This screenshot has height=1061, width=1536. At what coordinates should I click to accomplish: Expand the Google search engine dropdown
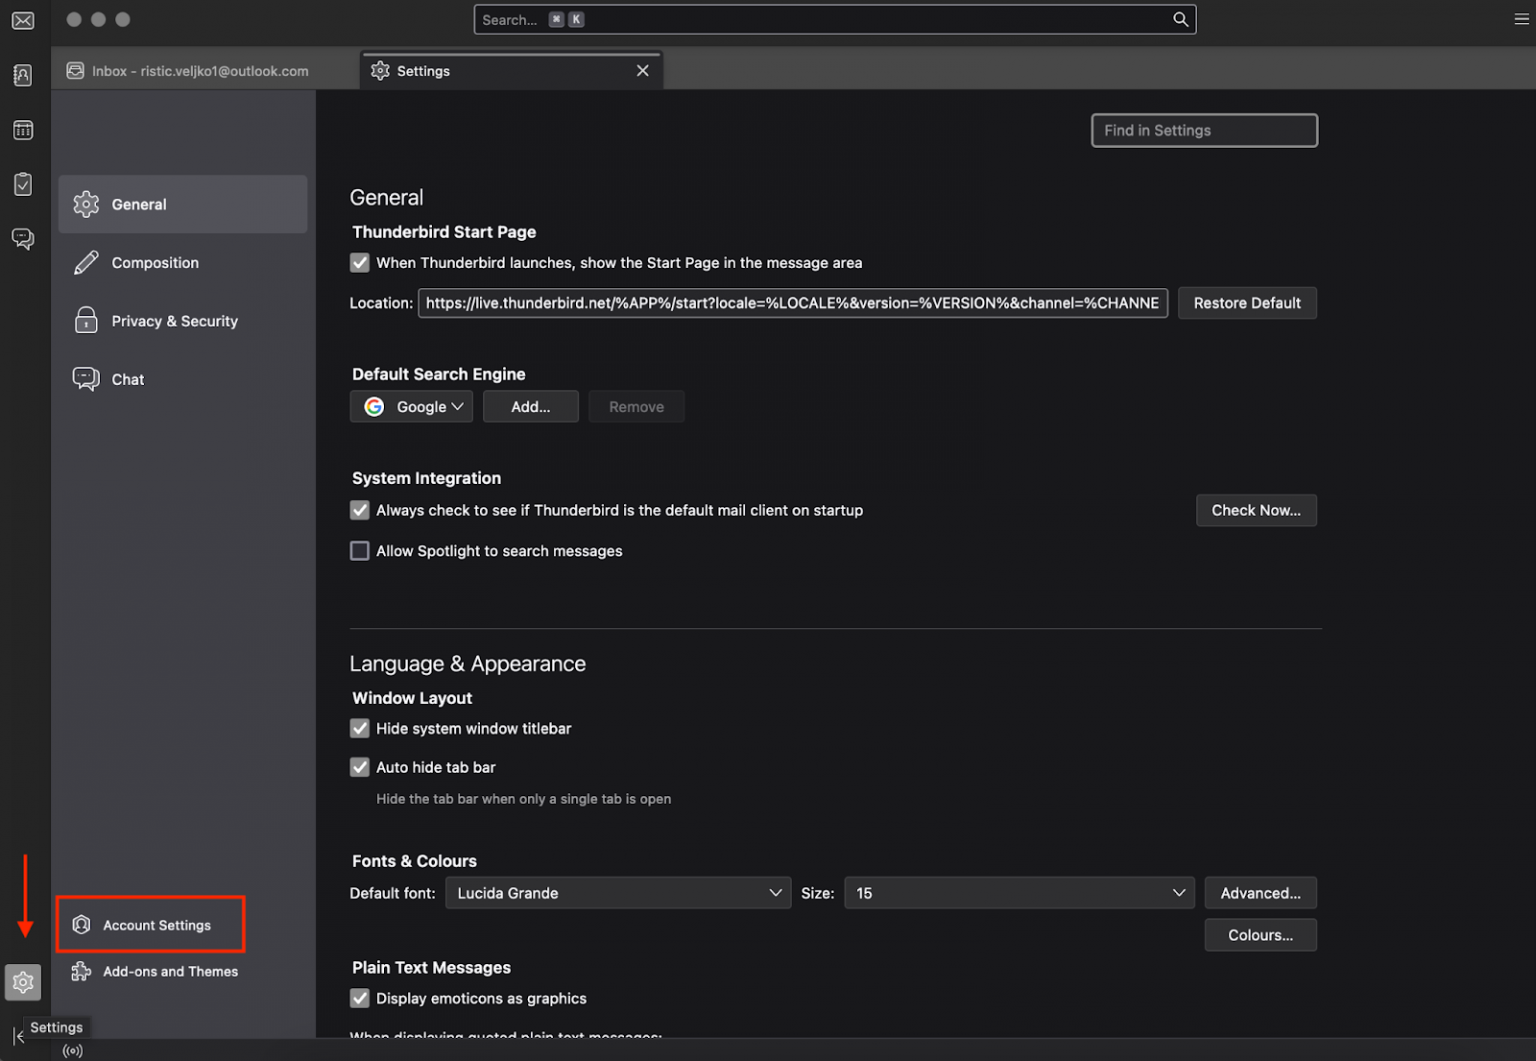(412, 407)
